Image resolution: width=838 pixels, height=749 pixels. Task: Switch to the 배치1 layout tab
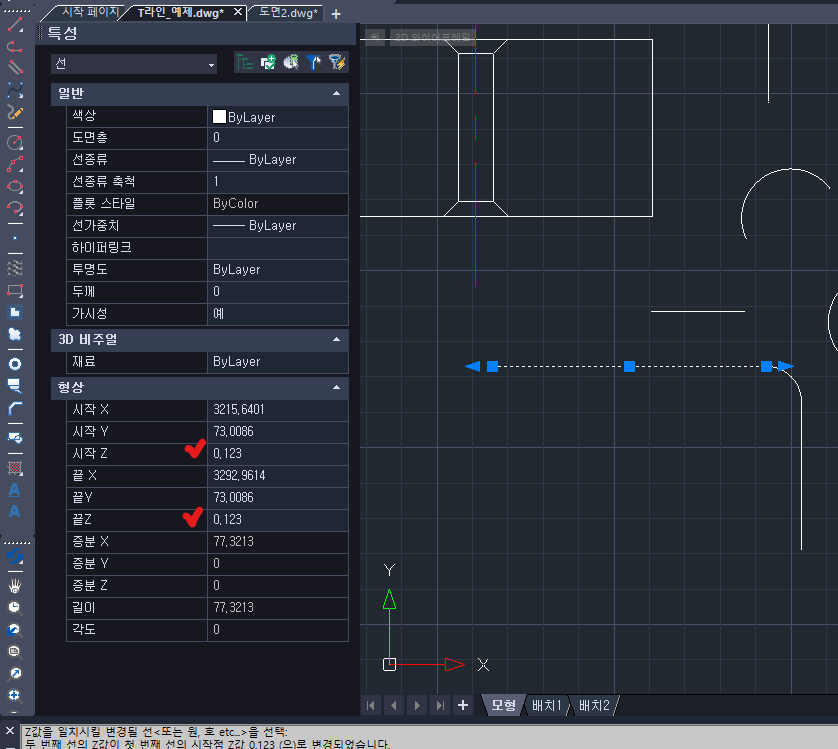point(546,705)
